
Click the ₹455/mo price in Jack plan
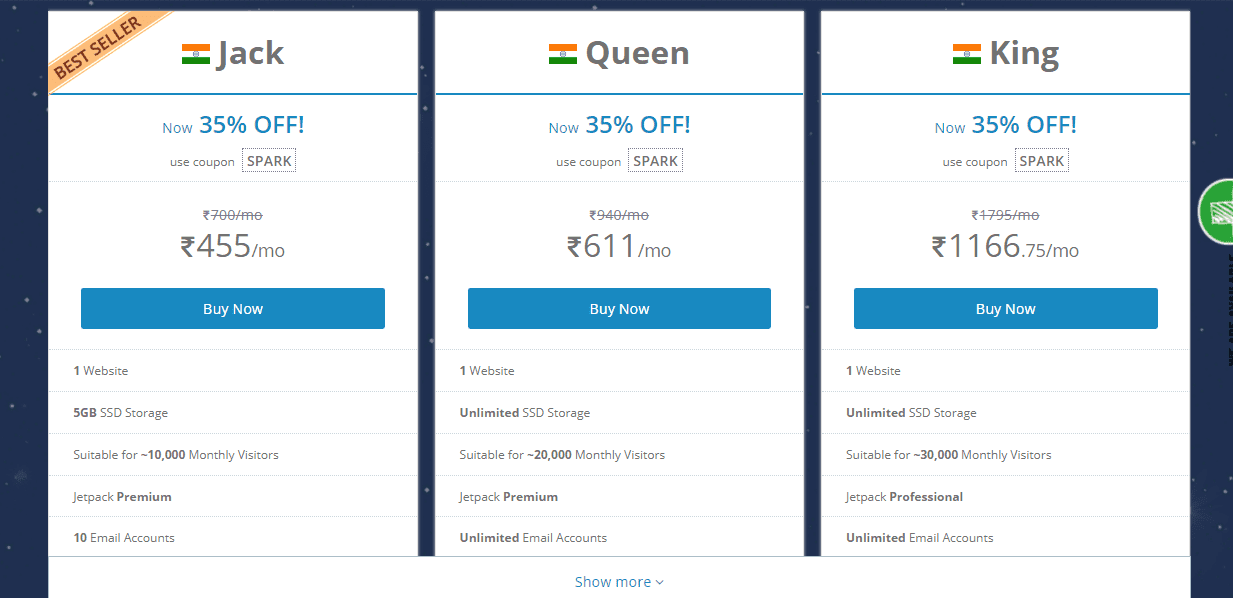point(232,246)
